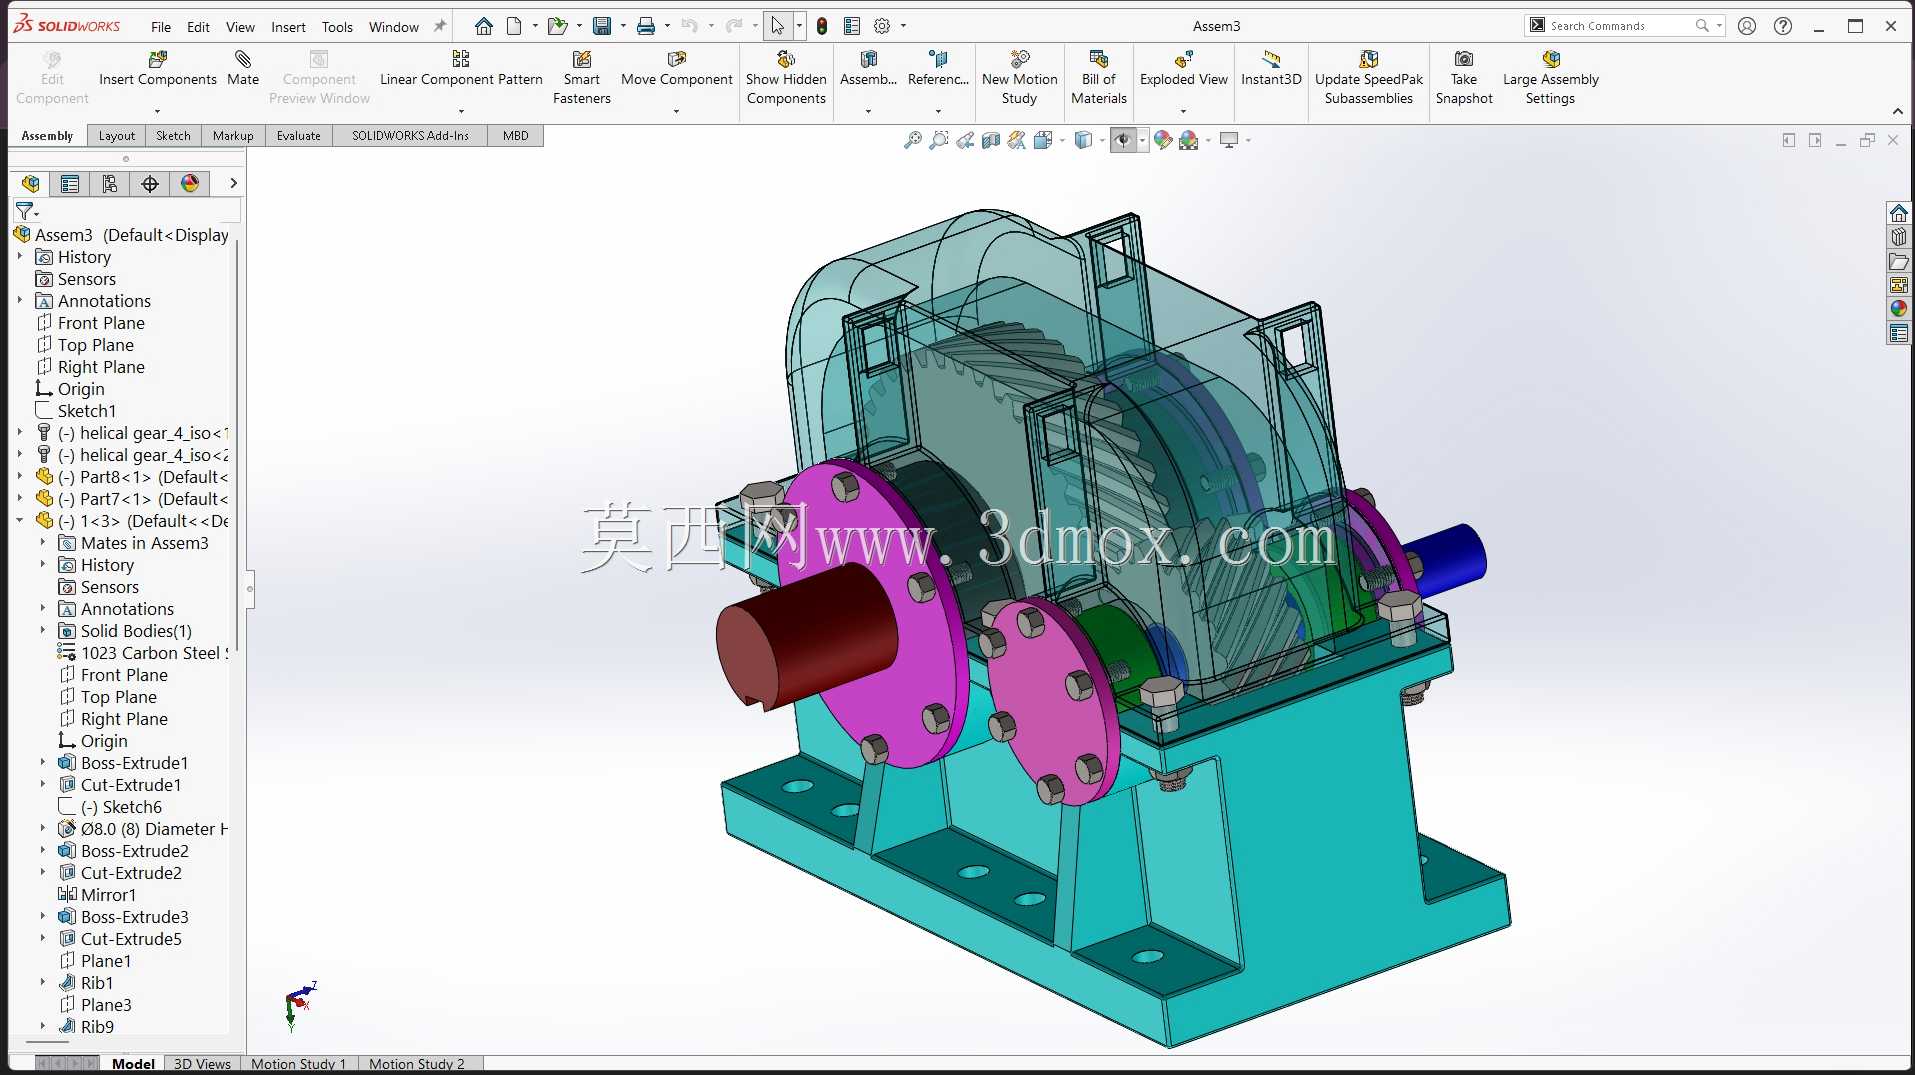Open the Insert Components dropdown arrow
The width and height of the screenshot is (1915, 1075).
pyautogui.click(x=157, y=111)
